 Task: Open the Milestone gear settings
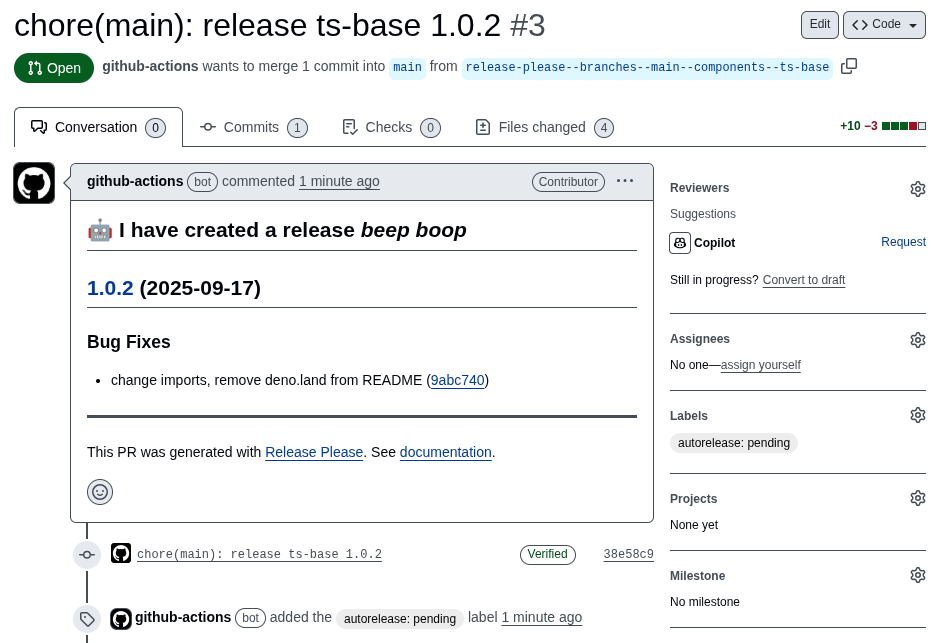917,575
